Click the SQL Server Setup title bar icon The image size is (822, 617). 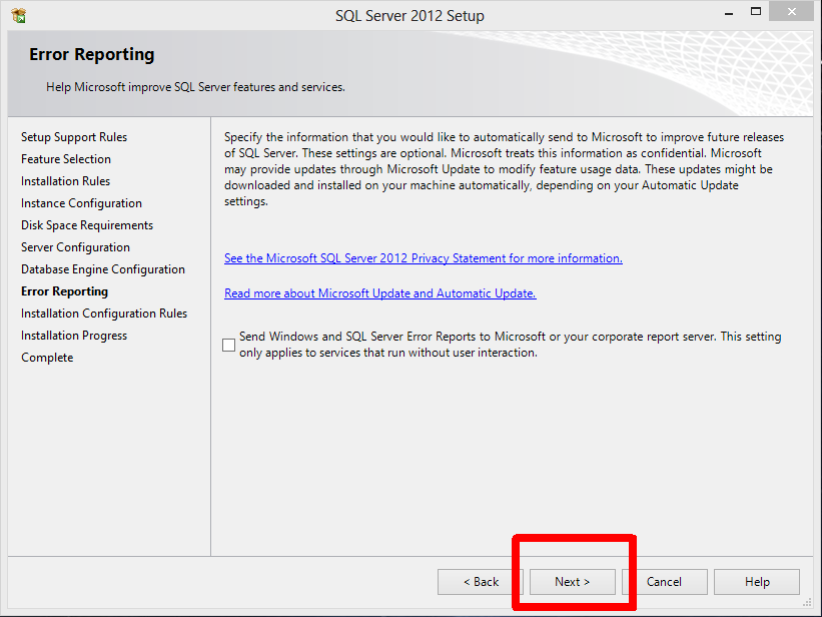tap(18, 16)
